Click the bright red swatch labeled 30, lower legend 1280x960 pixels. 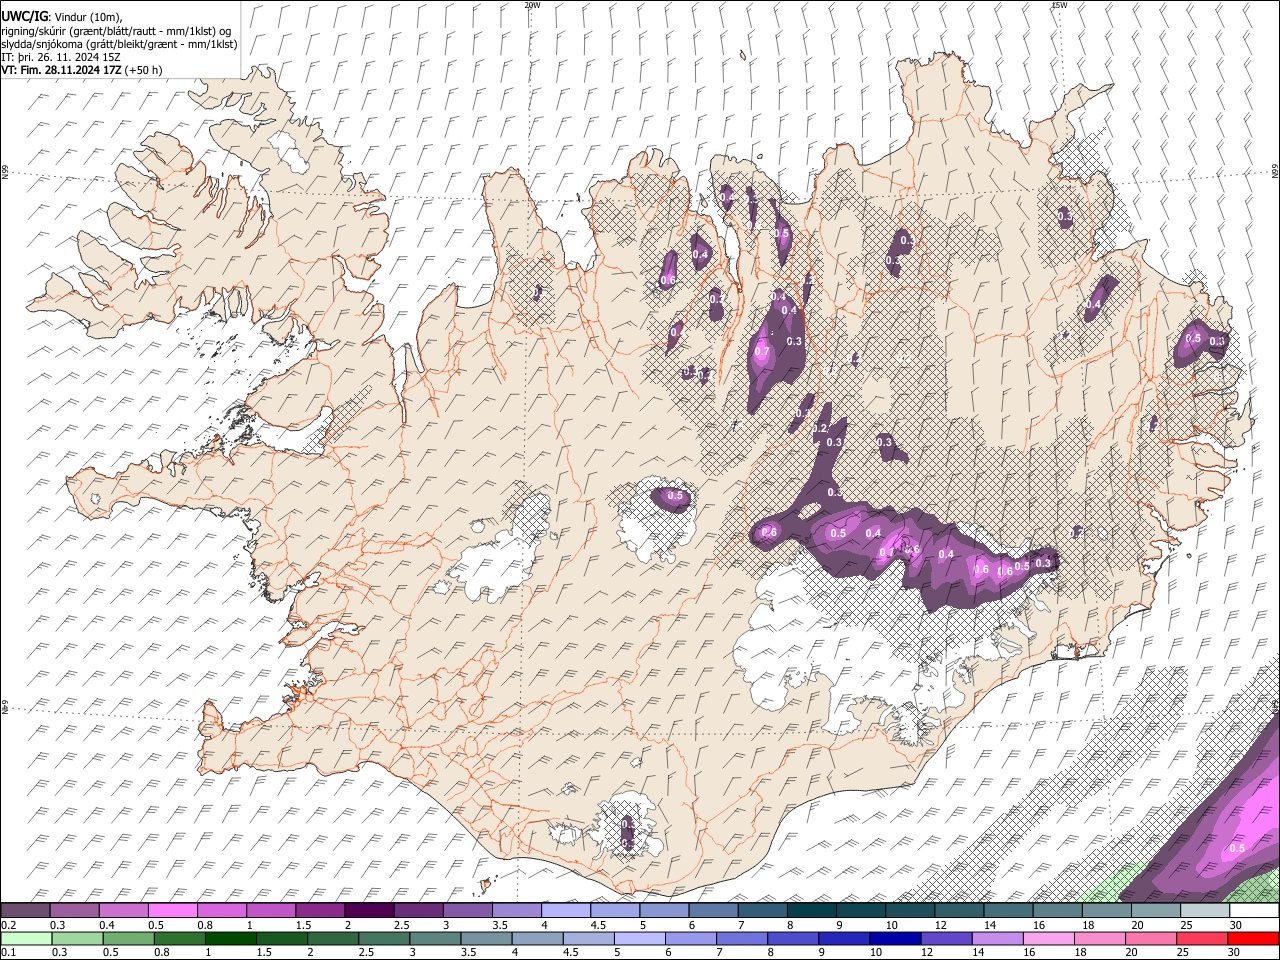(1254, 938)
